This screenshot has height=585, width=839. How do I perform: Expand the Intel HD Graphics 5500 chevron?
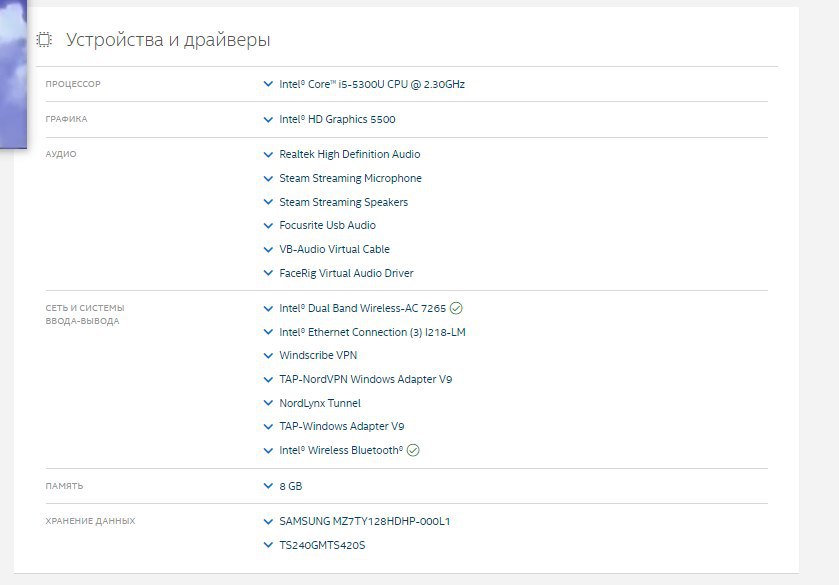(268, 119)
